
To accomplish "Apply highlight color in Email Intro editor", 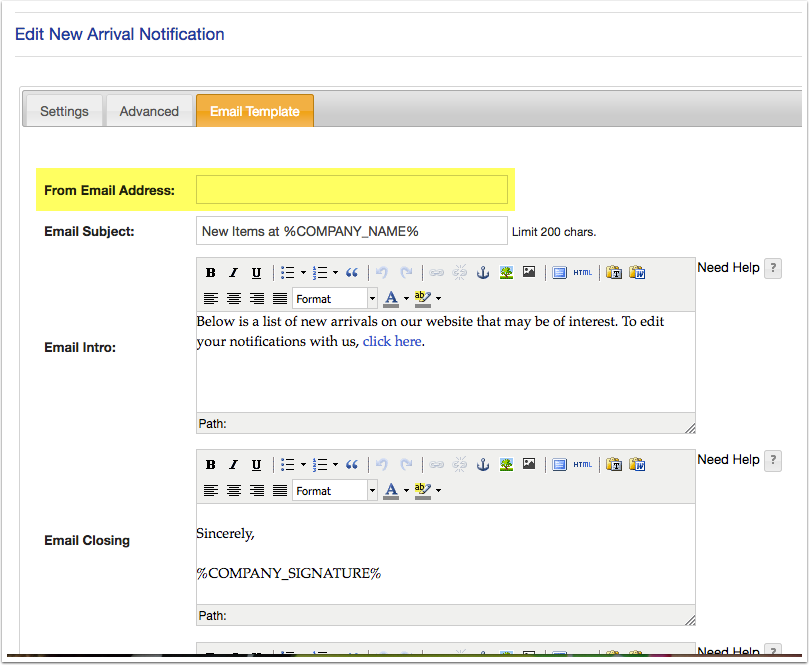I will (x=423, y=298).
